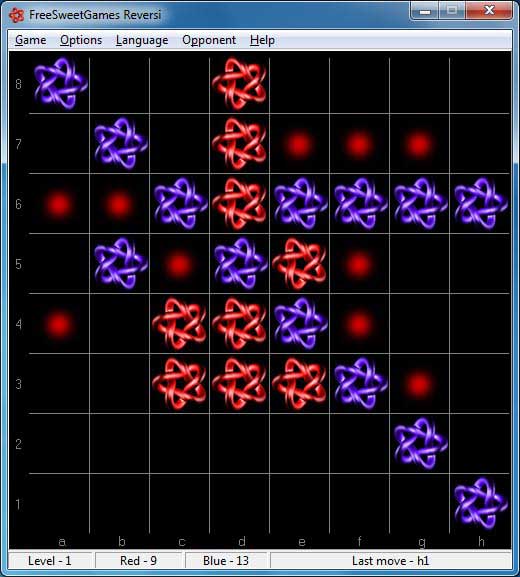Place a piece on hint dot g7
520x577 pixels.
(x=419, y=144)
